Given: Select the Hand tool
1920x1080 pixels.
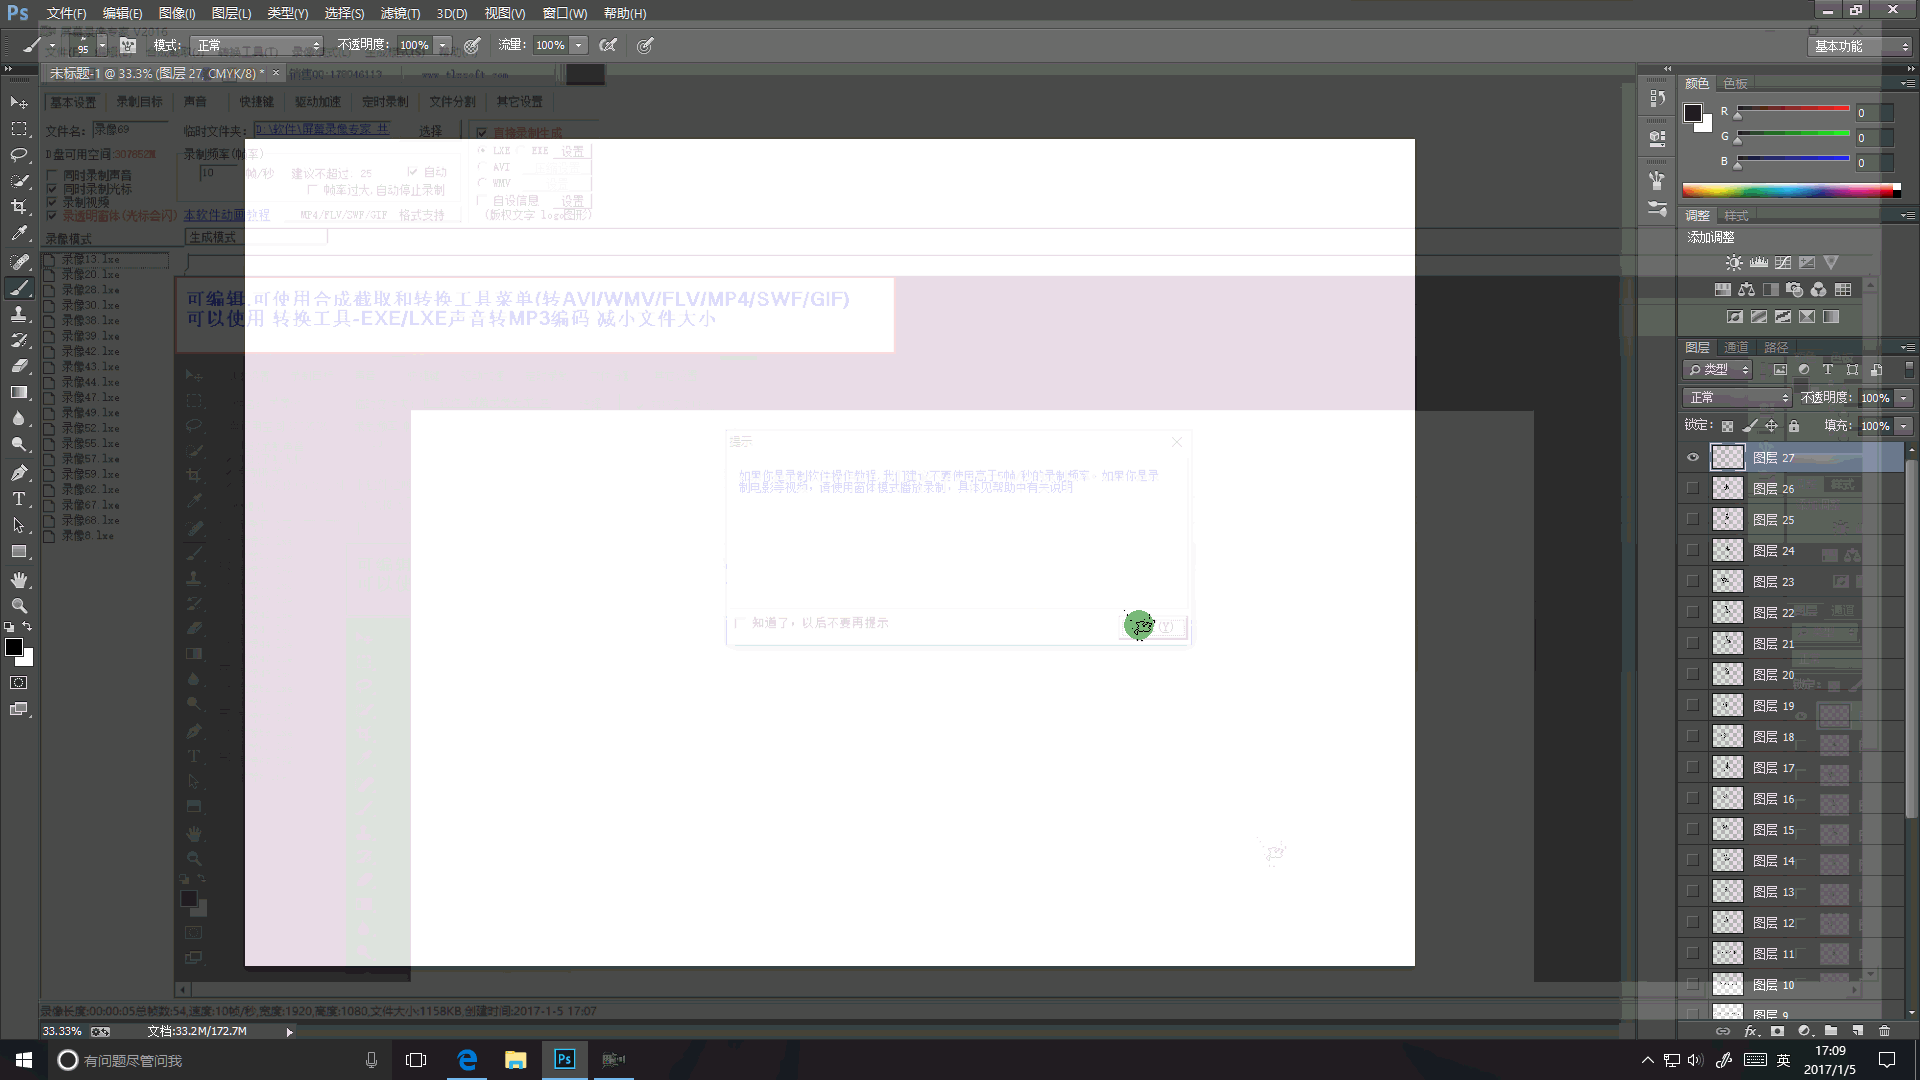Looking at the screenshot, I should 19,580.
